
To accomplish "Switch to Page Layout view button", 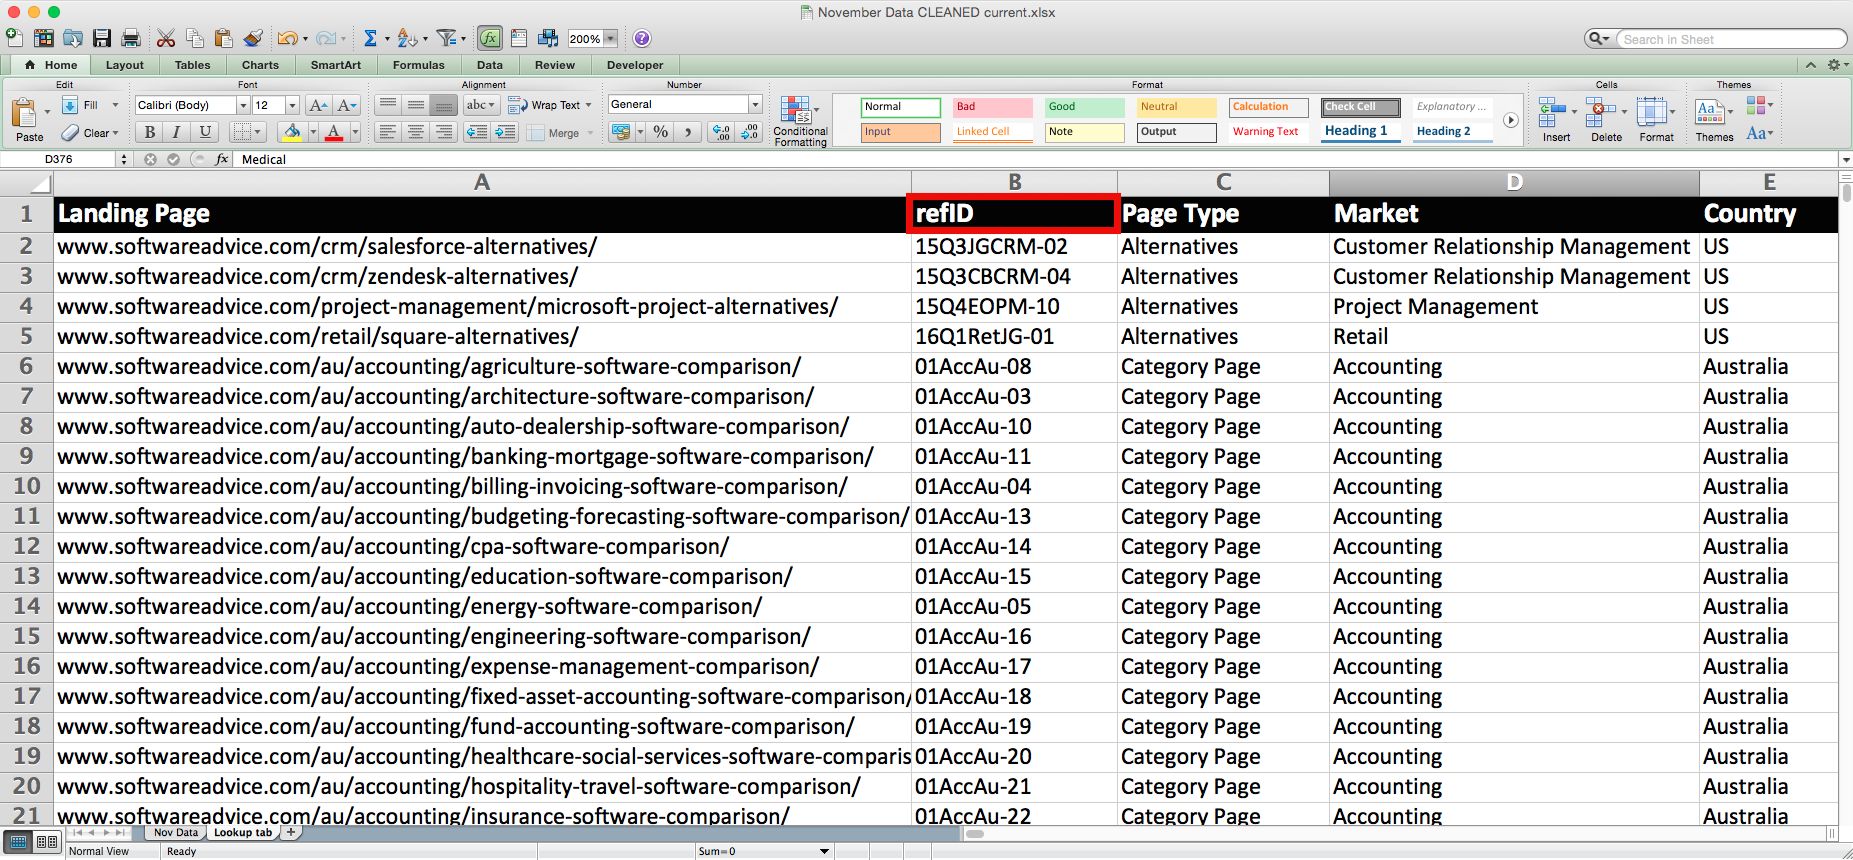I will (47, 842).
